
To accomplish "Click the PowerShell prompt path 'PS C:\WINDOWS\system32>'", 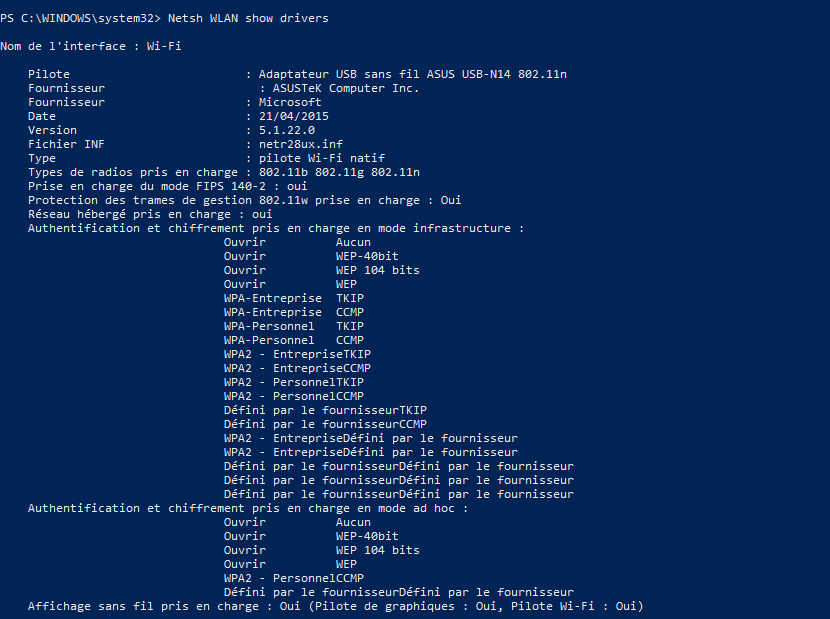I will pos(80,18).
